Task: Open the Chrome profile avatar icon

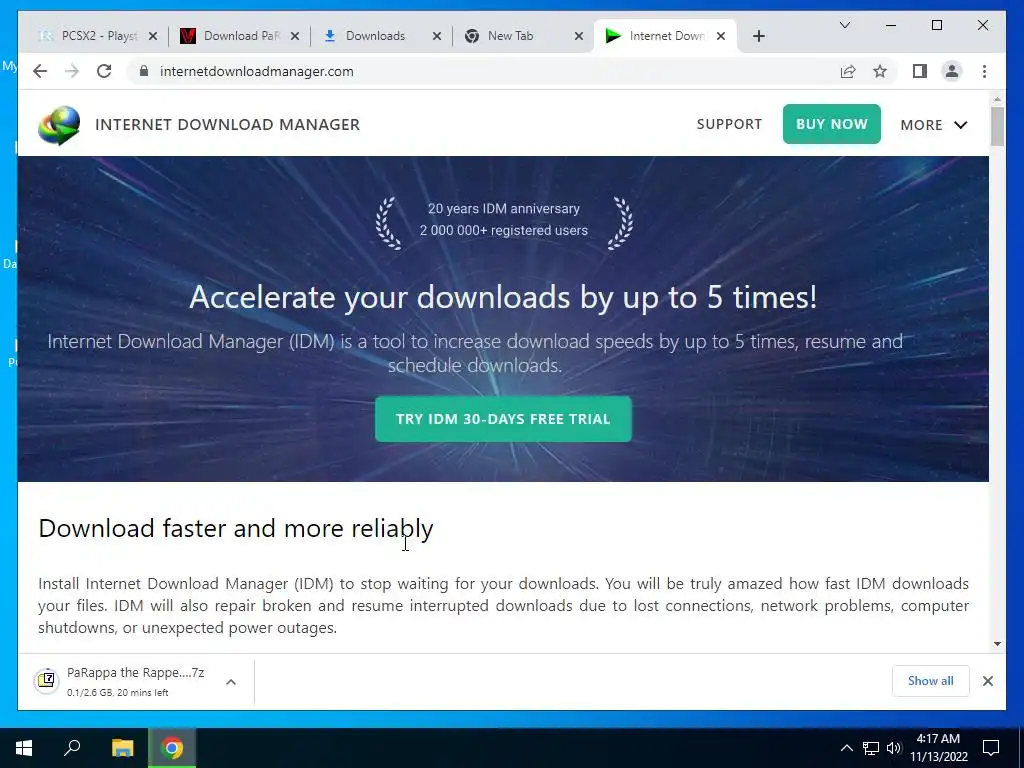Action: tap(952, 71)
